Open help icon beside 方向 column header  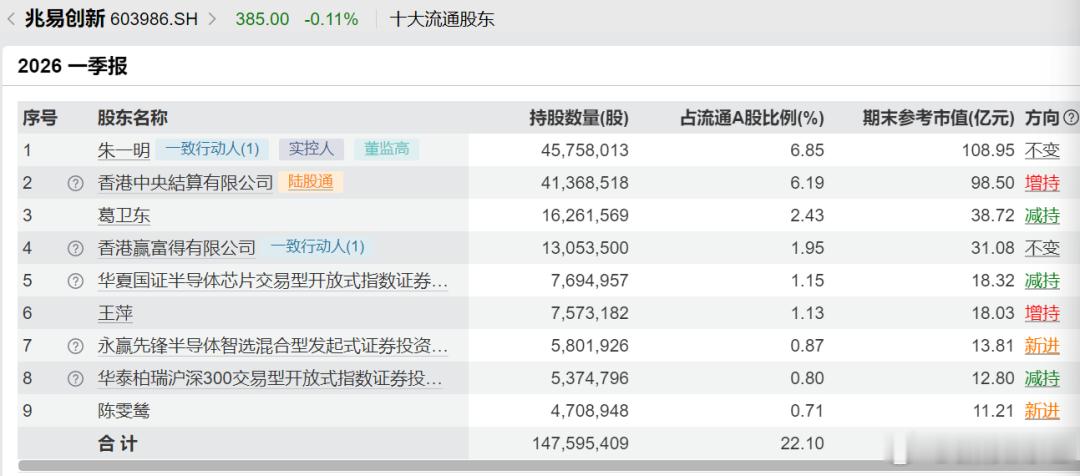(1070, 118)
